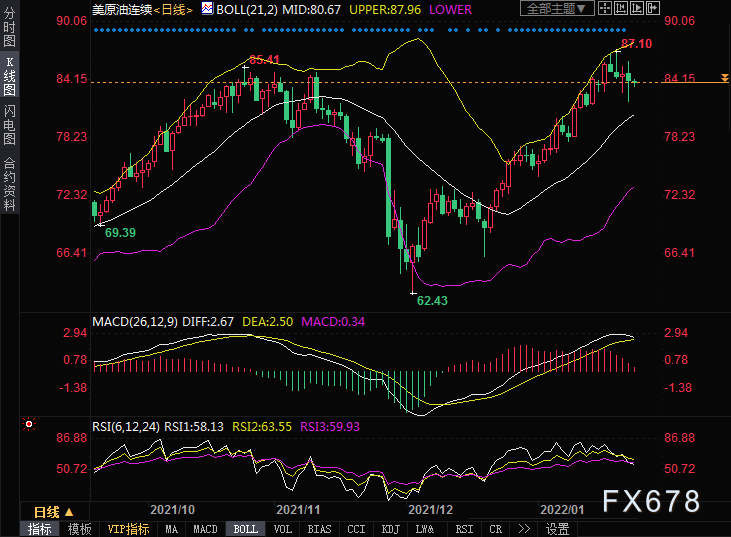Viewport: 731px width, 537px height.
Task: Click the left-axis 86.88 RSI level
Action: tap(72, 438)
